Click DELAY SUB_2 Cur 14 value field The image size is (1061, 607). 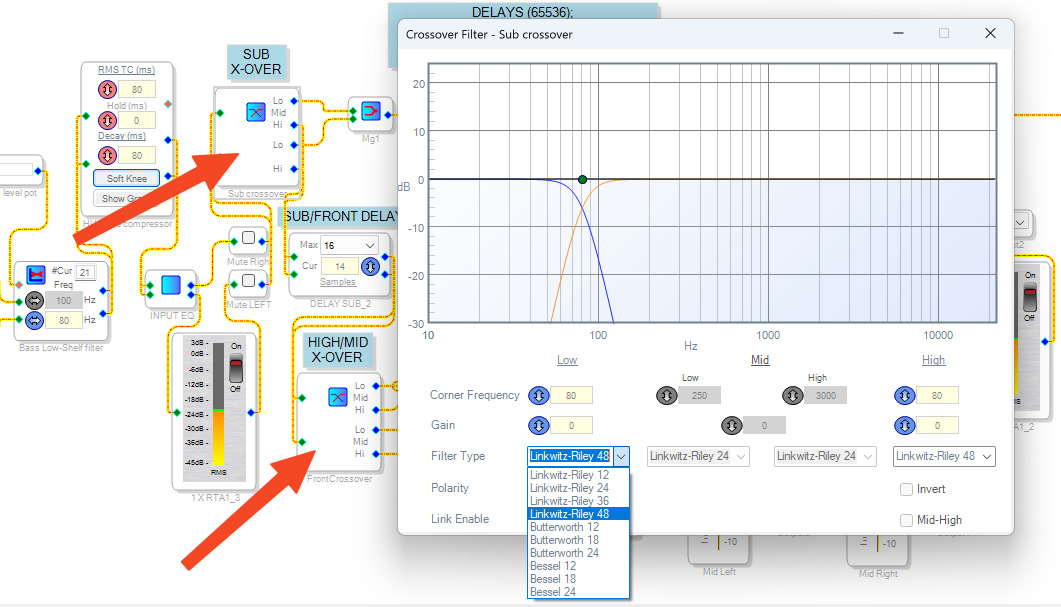340,267
